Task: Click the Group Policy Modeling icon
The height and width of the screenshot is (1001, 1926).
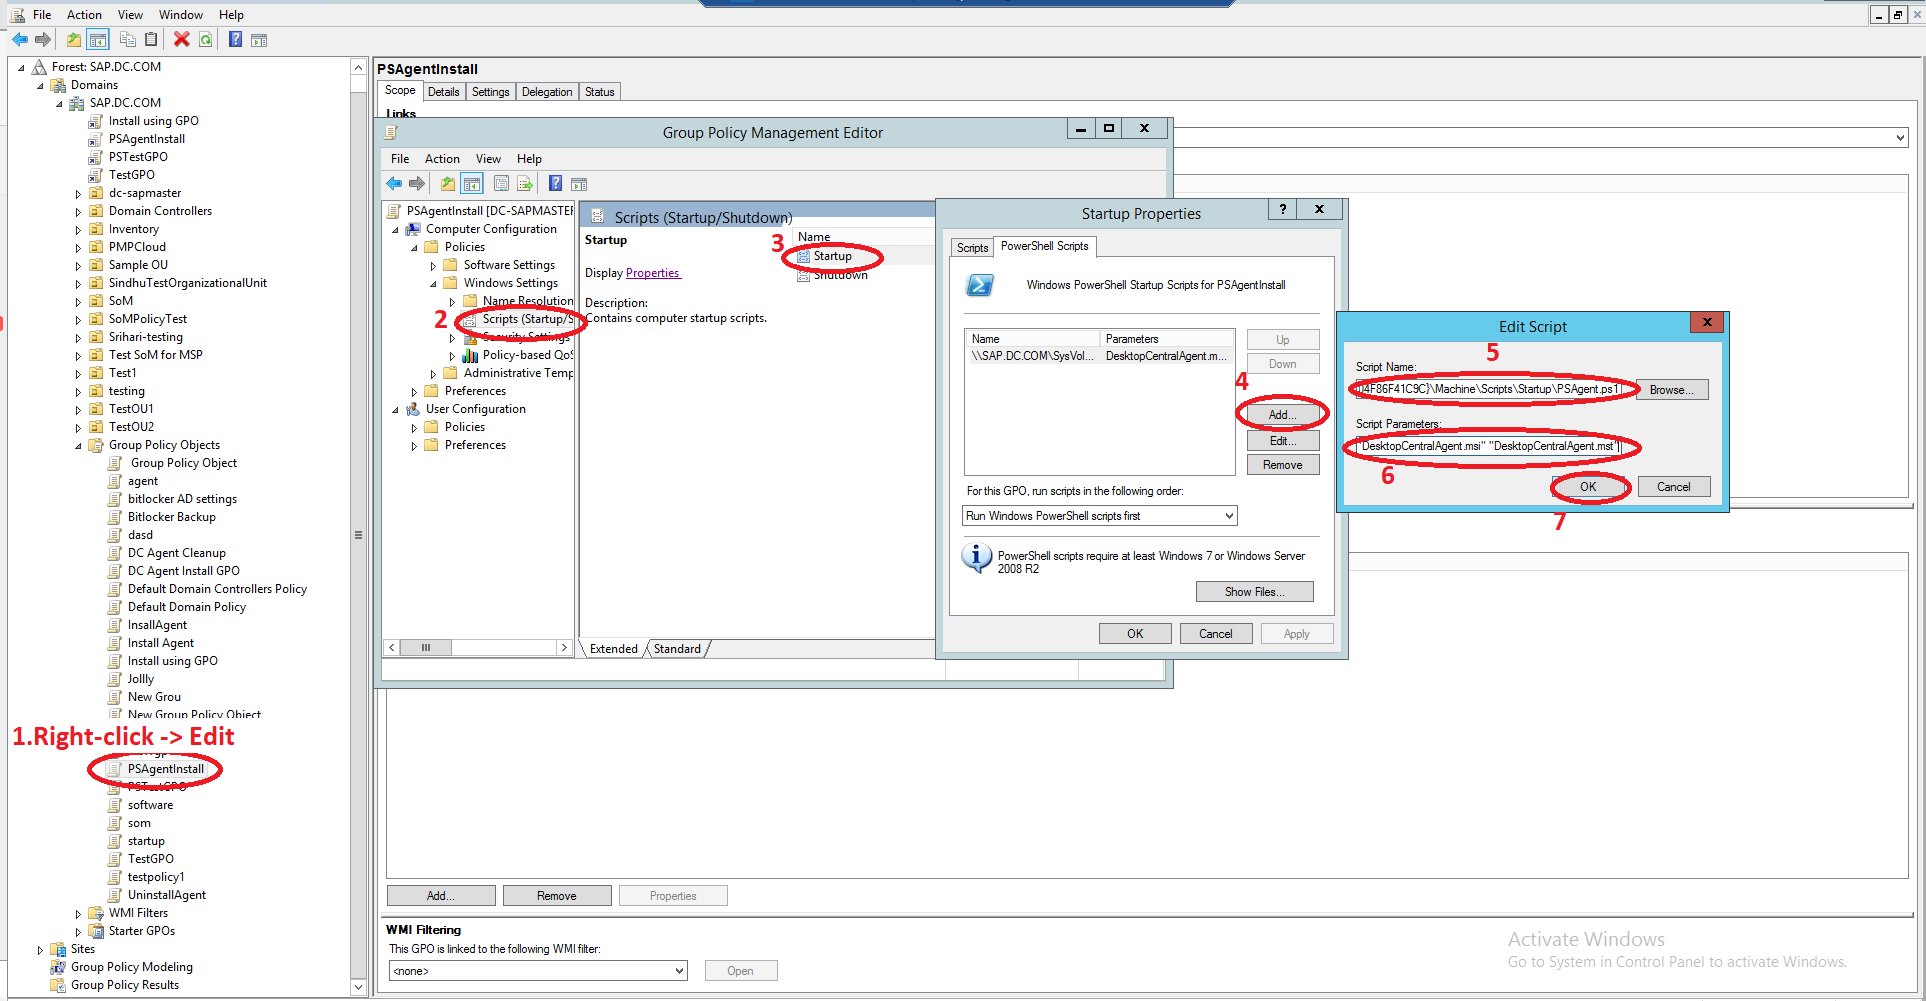Action: (x=58, y=967)
